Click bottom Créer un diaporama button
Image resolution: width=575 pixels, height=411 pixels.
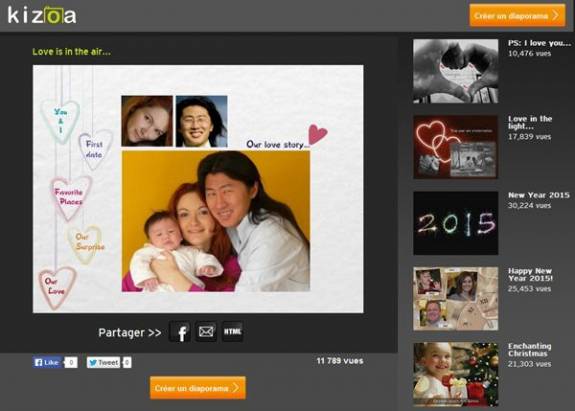click(x=198, y=388)
